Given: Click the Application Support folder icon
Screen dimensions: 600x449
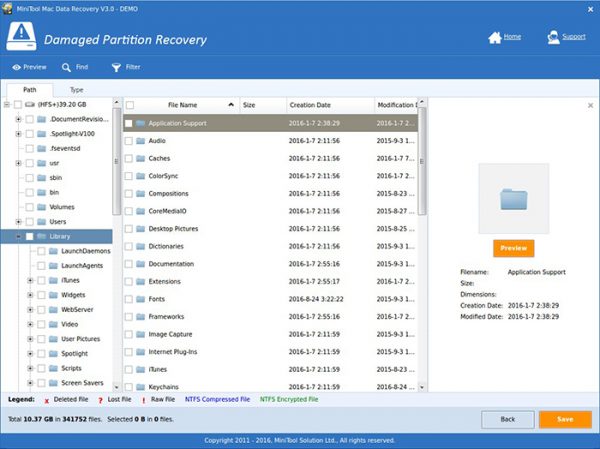Looking at the screenshot, I should point(140,123).
